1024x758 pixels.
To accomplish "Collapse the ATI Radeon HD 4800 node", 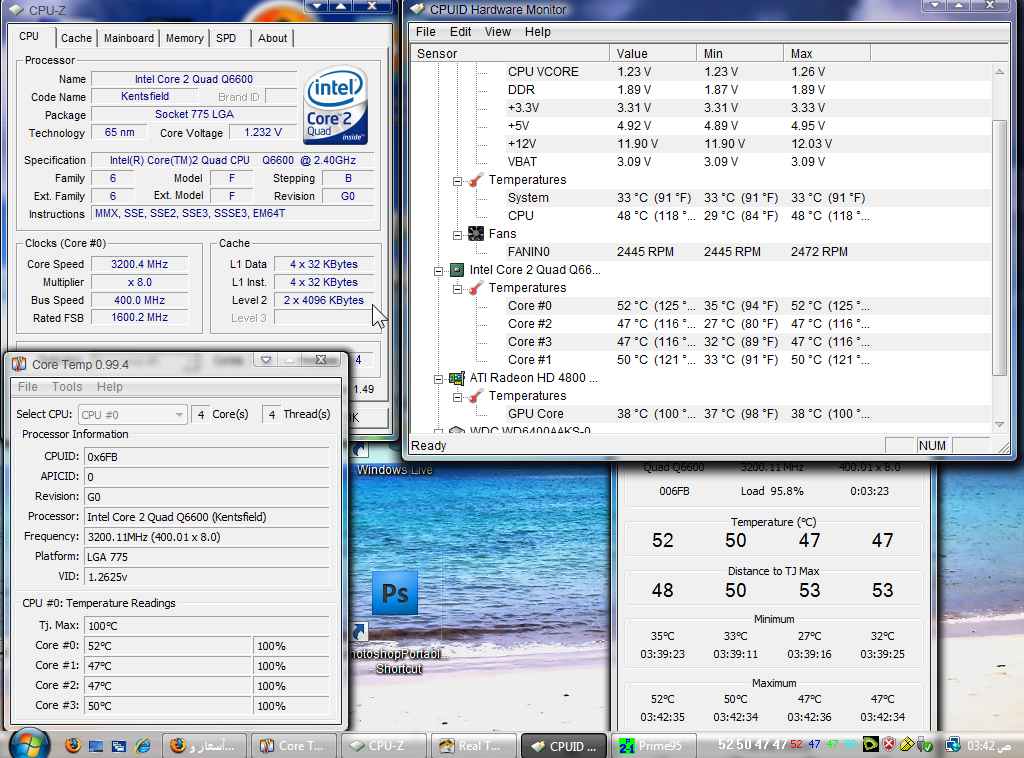I will [x=438, y=379].
